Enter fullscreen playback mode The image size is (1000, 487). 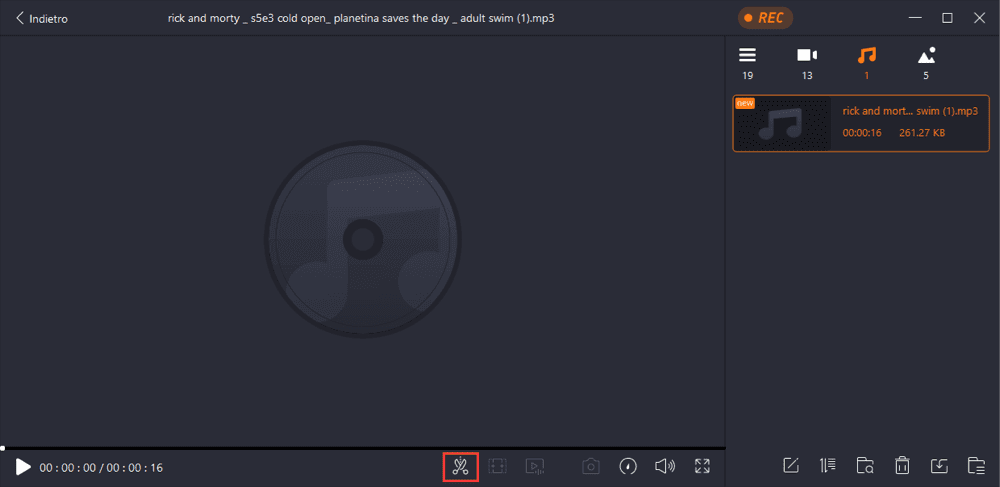pos(702,467)
